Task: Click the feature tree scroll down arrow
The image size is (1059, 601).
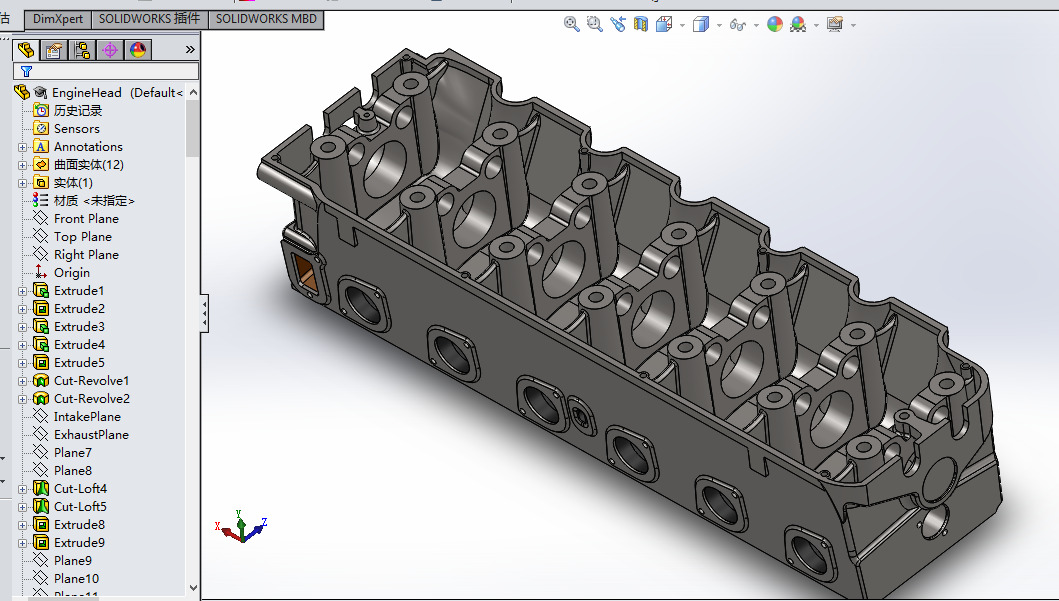Action: point(193,588)
